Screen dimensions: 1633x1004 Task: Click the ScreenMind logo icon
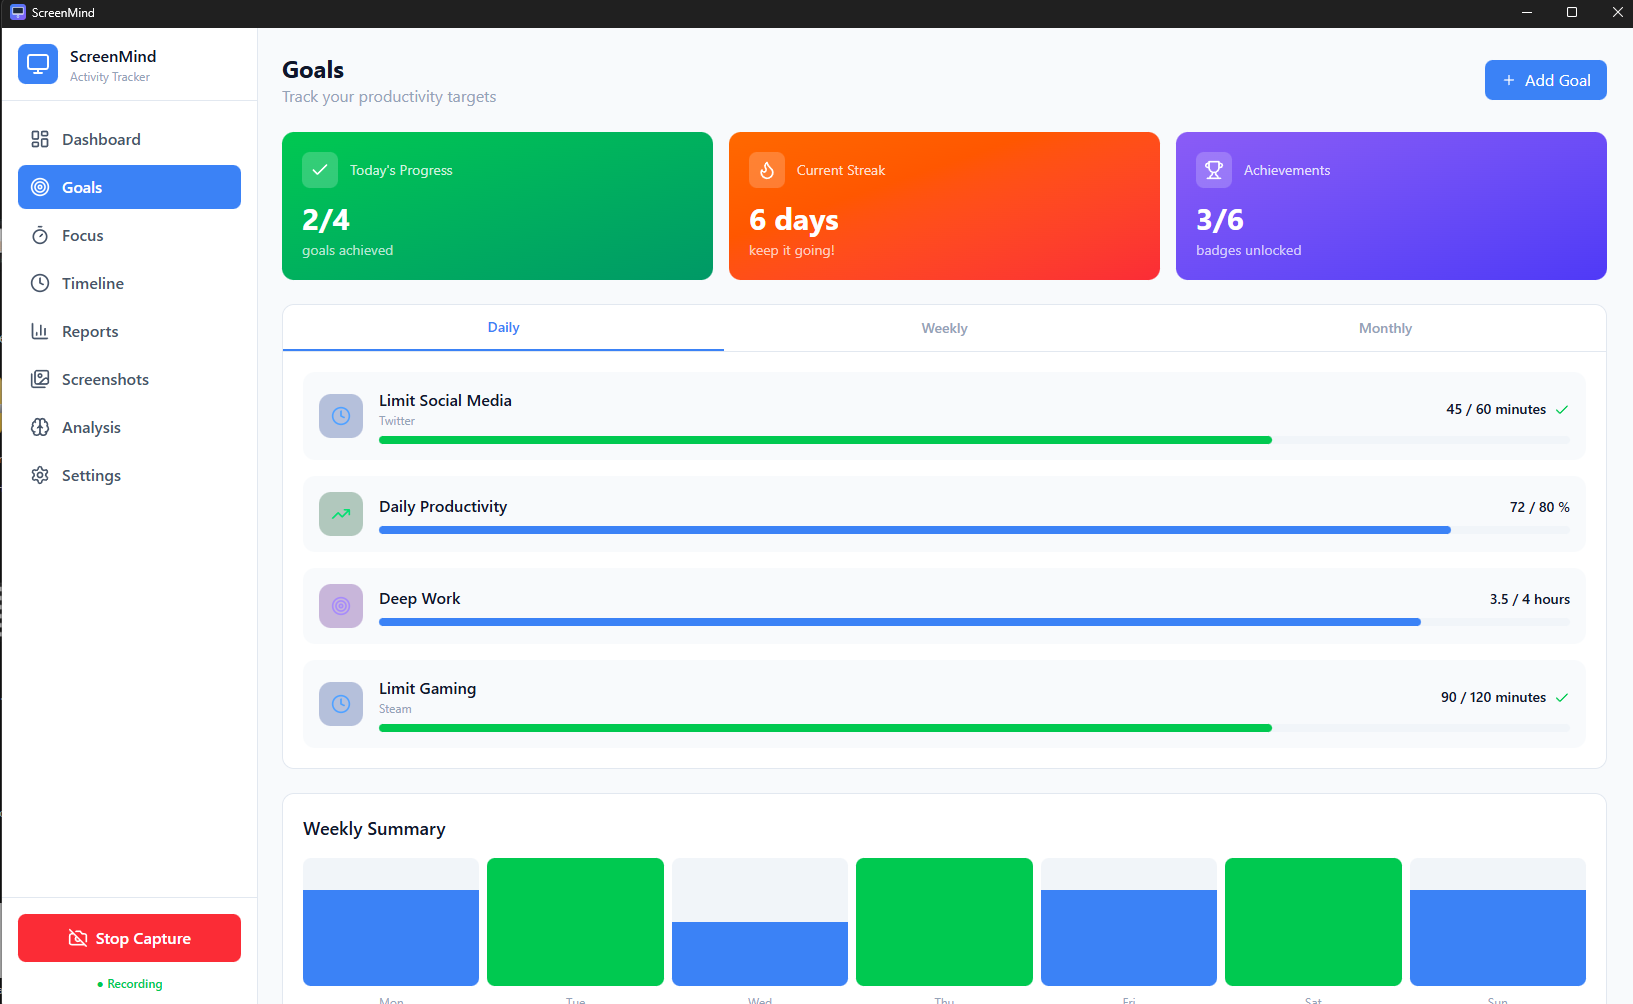pos(37,63)
